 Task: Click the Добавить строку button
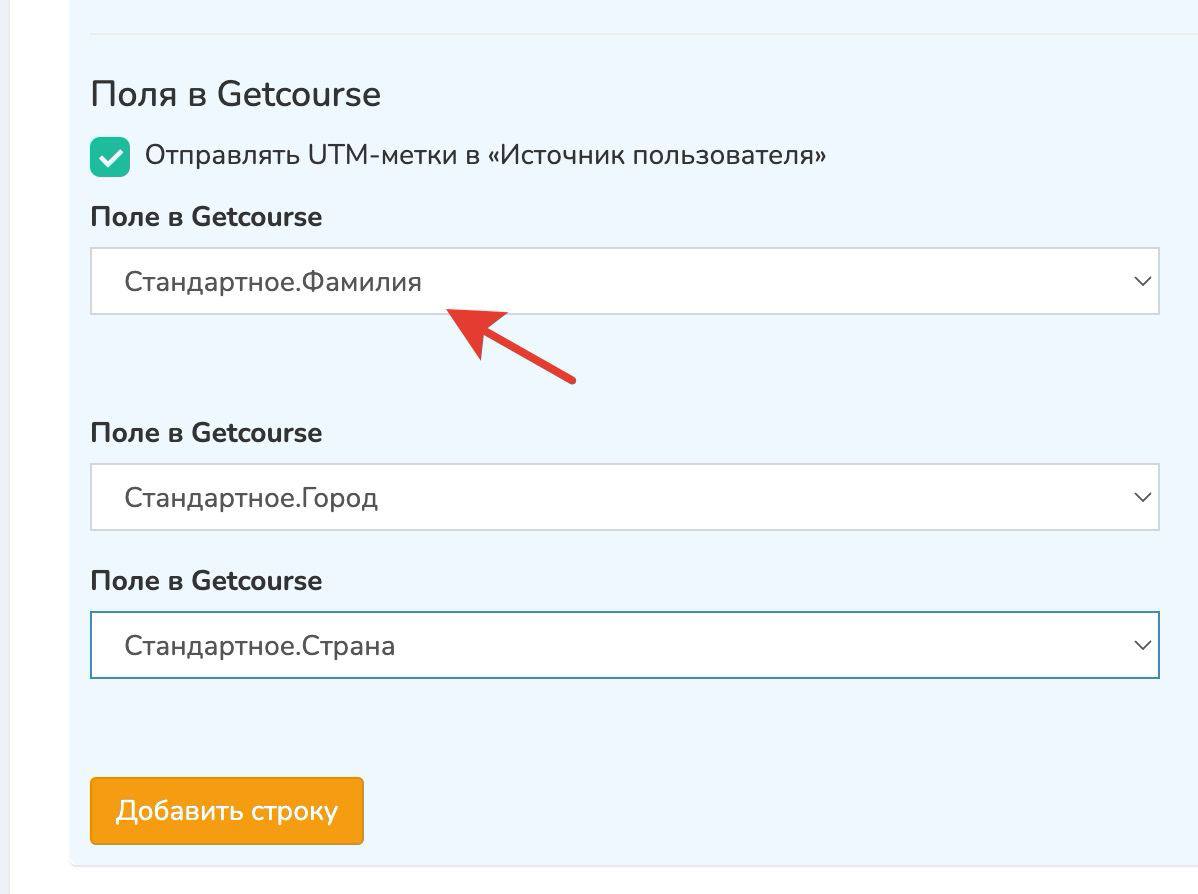pyautogui.click(x=227, y=811)
